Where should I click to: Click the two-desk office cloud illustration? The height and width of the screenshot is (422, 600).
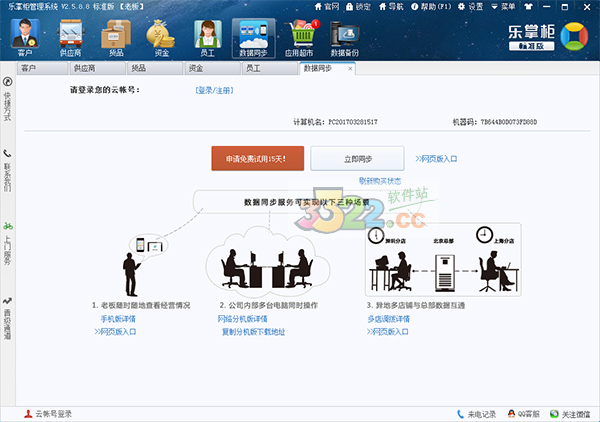(267, 262)
